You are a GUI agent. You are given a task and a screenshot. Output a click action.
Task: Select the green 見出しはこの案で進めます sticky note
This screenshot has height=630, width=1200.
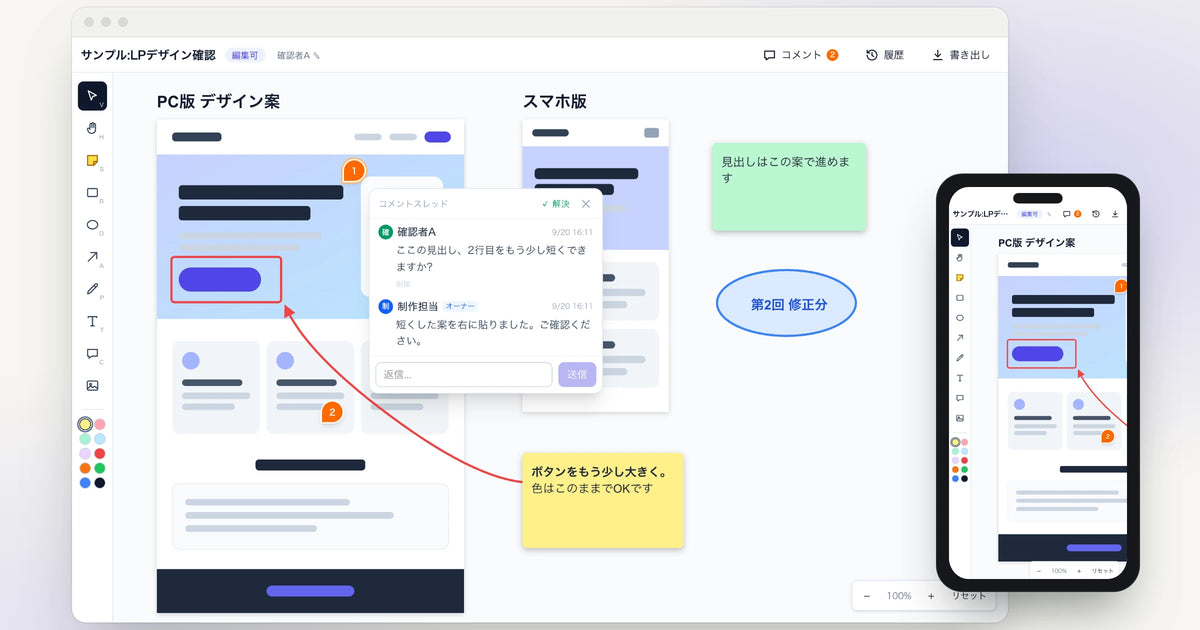point(789,186)
